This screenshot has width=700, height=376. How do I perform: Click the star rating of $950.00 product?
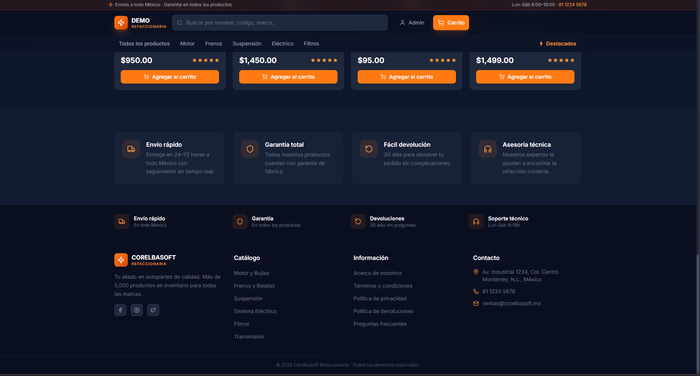click(x=206, y=60)
